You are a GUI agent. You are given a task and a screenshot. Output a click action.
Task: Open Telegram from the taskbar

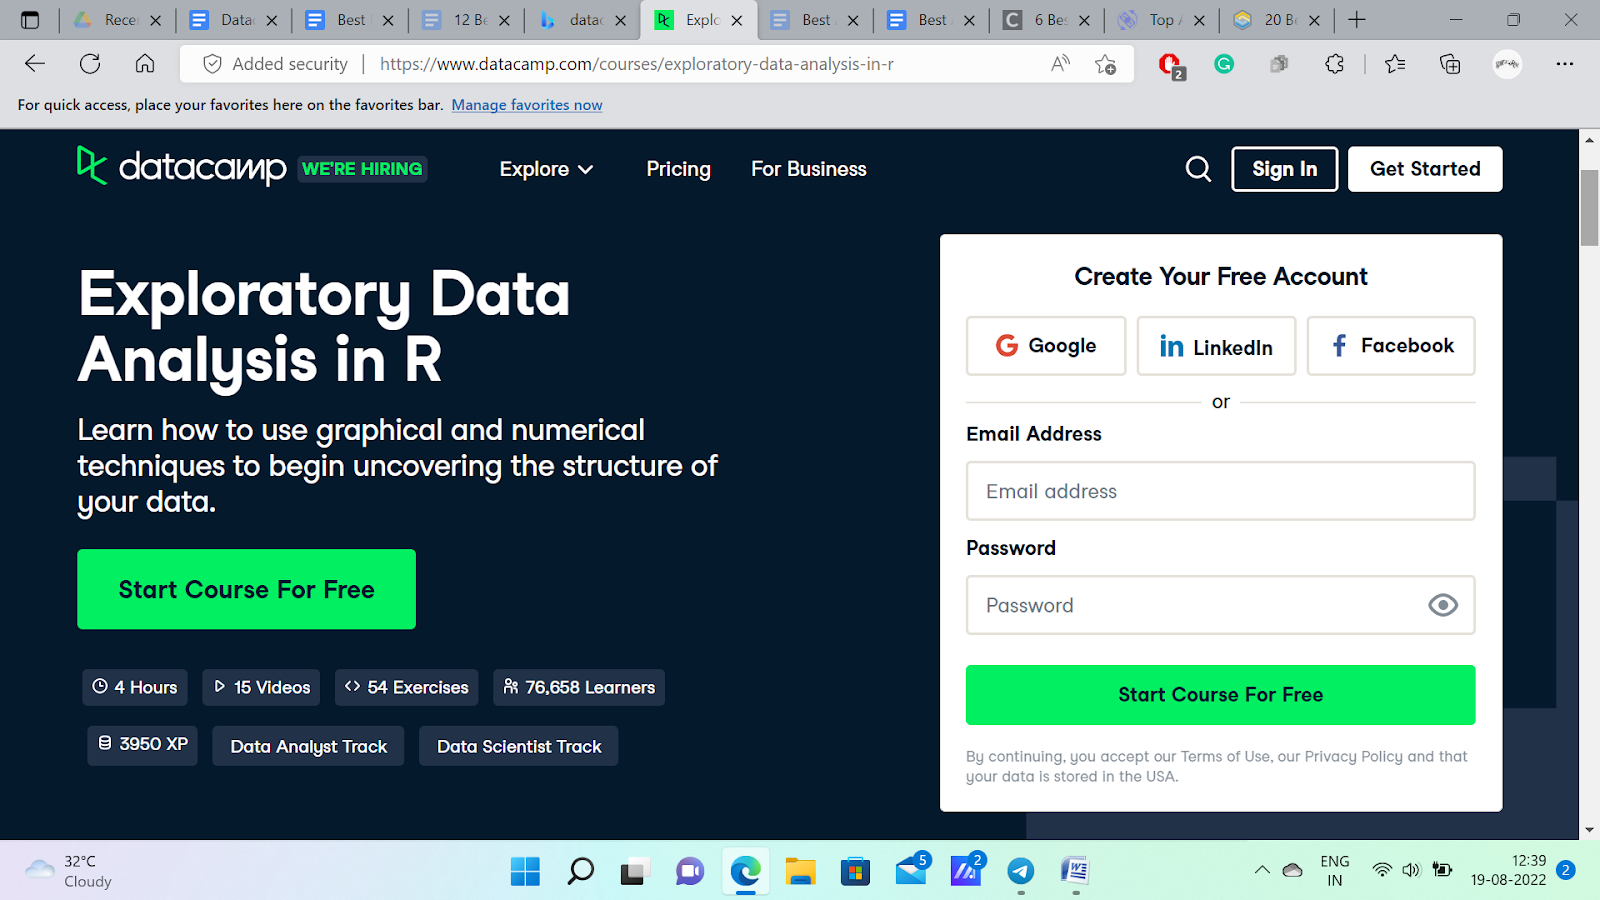pyautogui.click(x=1020, y=871)
